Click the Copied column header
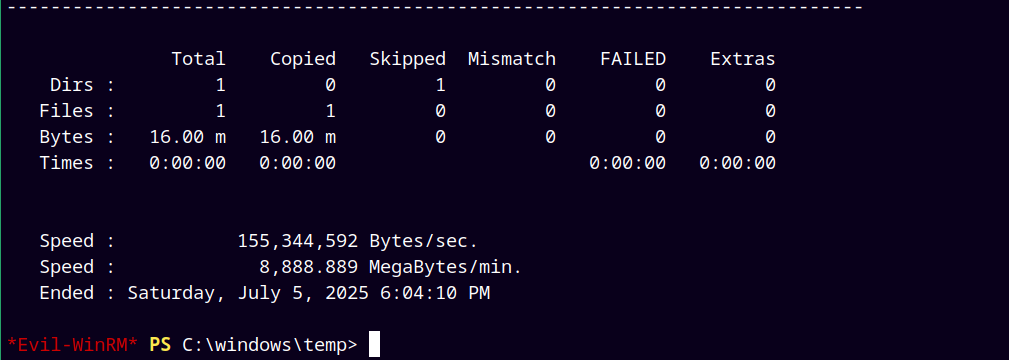Screen dimensions: 1009x360 303,59
